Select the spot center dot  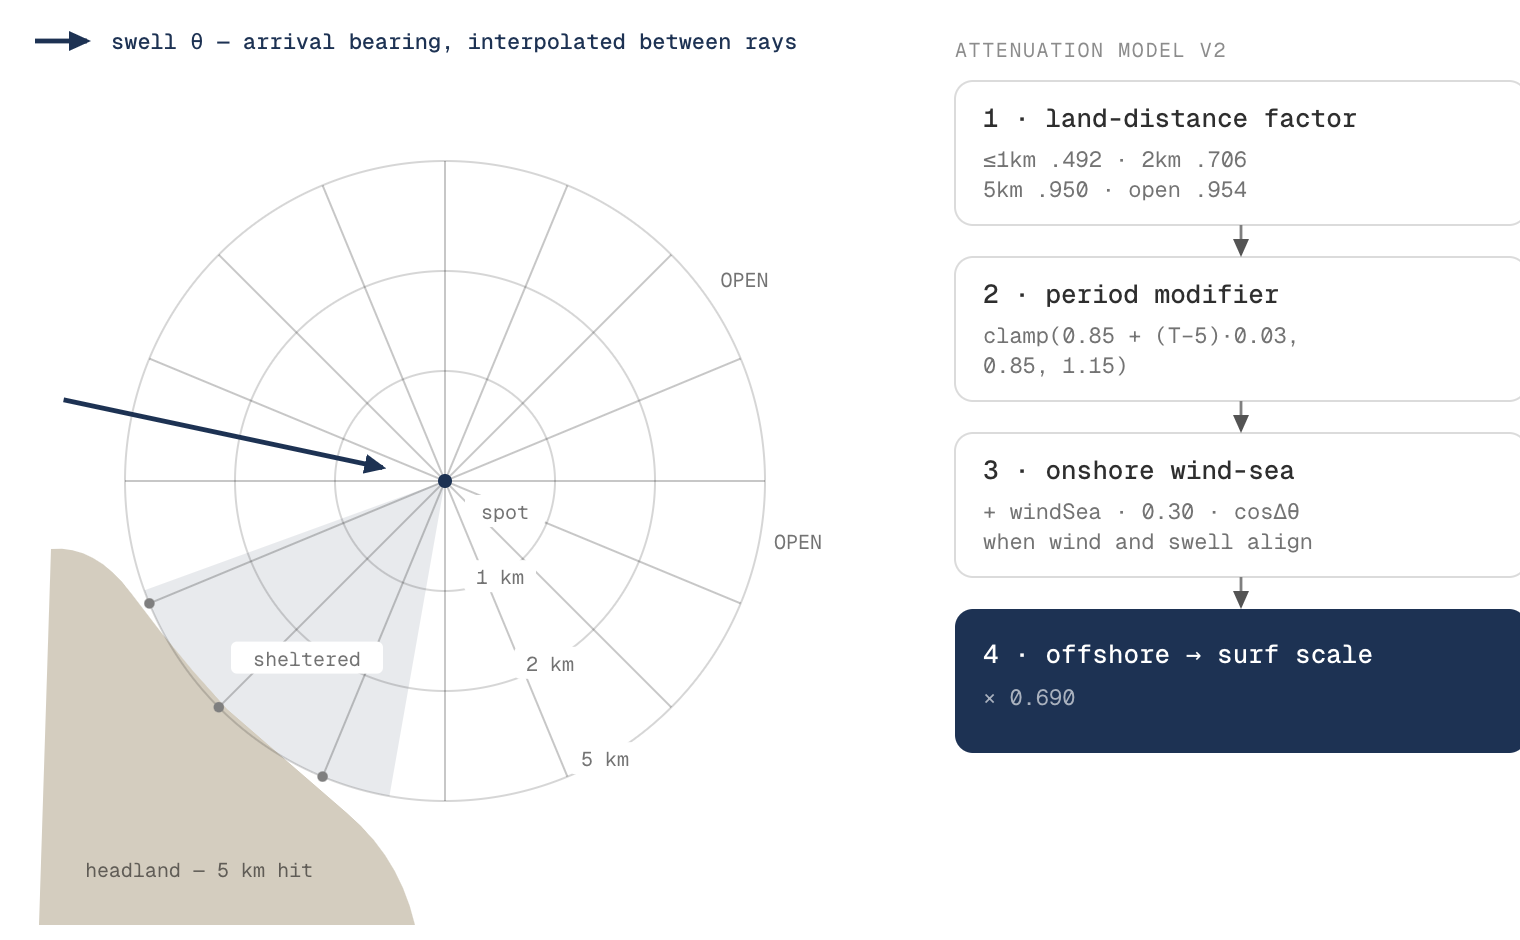pyautogui.click(x=445, y=481)
